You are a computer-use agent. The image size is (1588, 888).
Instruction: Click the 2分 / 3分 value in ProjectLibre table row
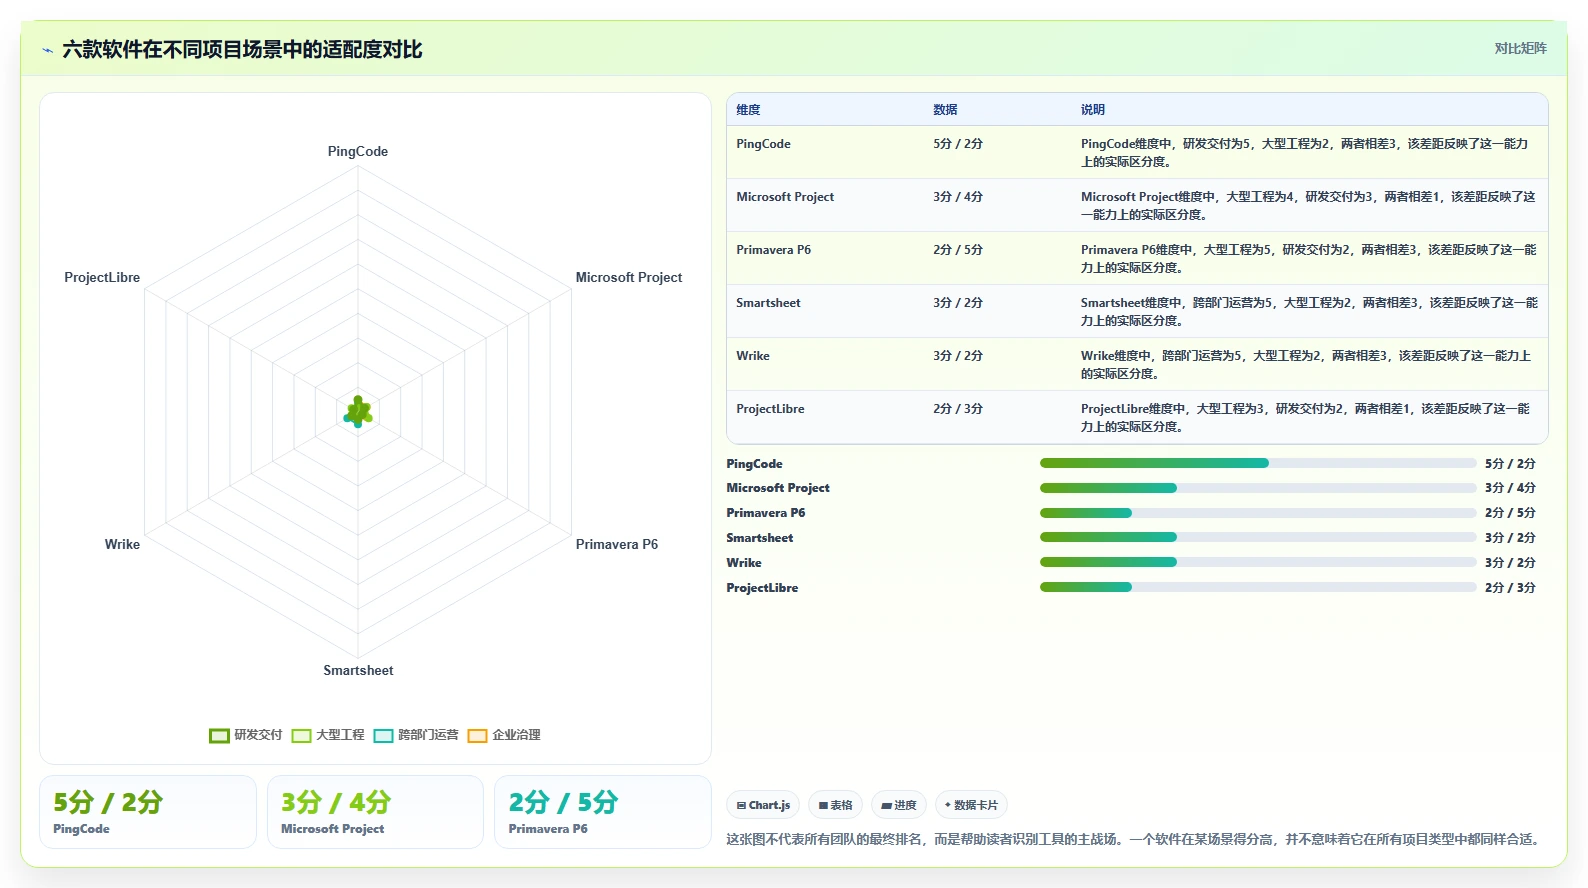pos(958,409)
